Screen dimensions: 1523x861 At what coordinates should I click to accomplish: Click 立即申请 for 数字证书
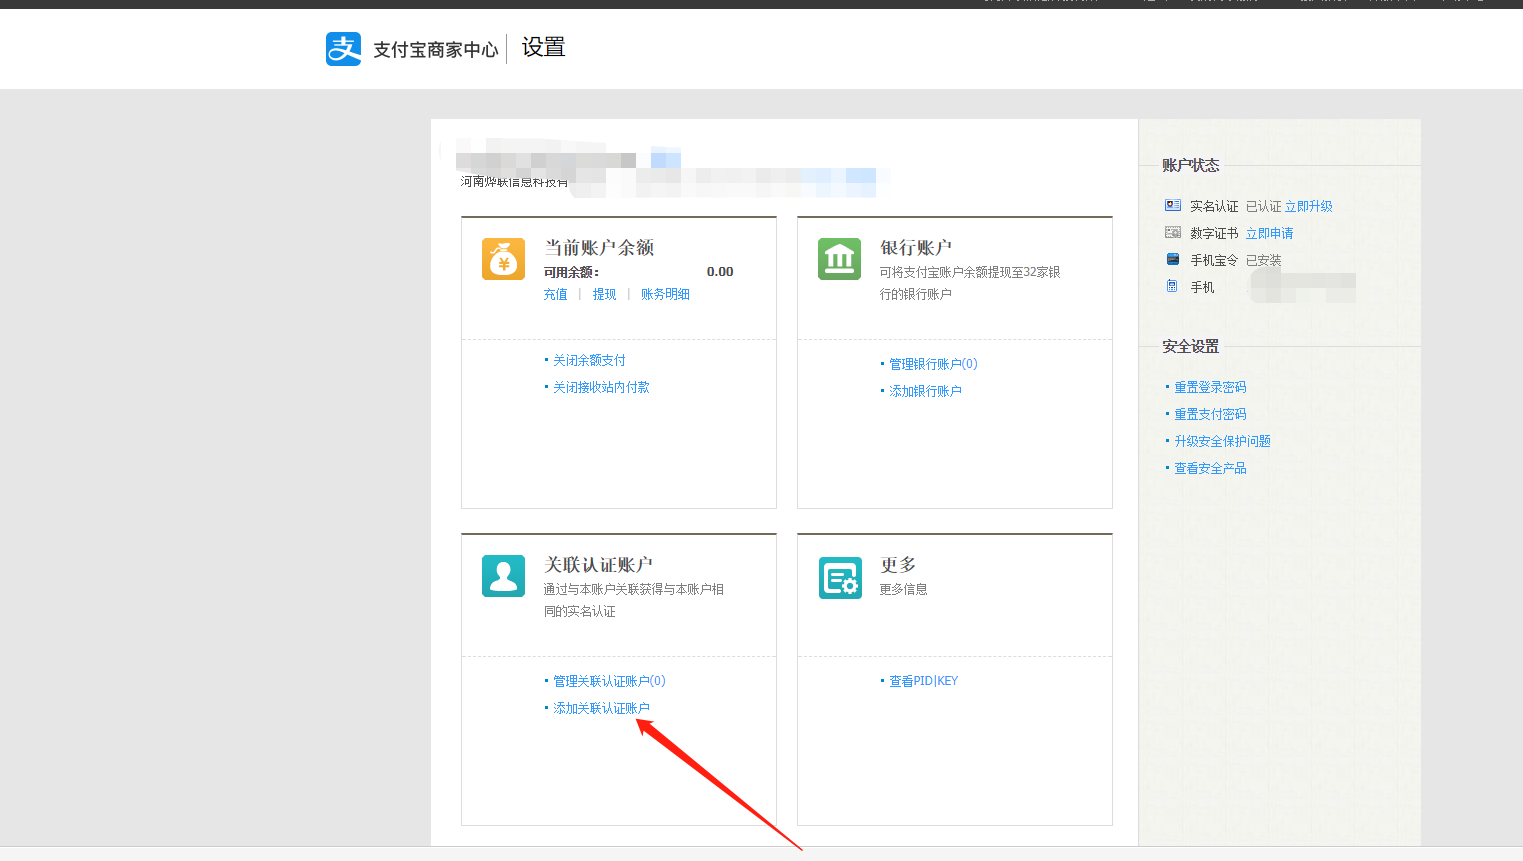[x=1270, y=233]
